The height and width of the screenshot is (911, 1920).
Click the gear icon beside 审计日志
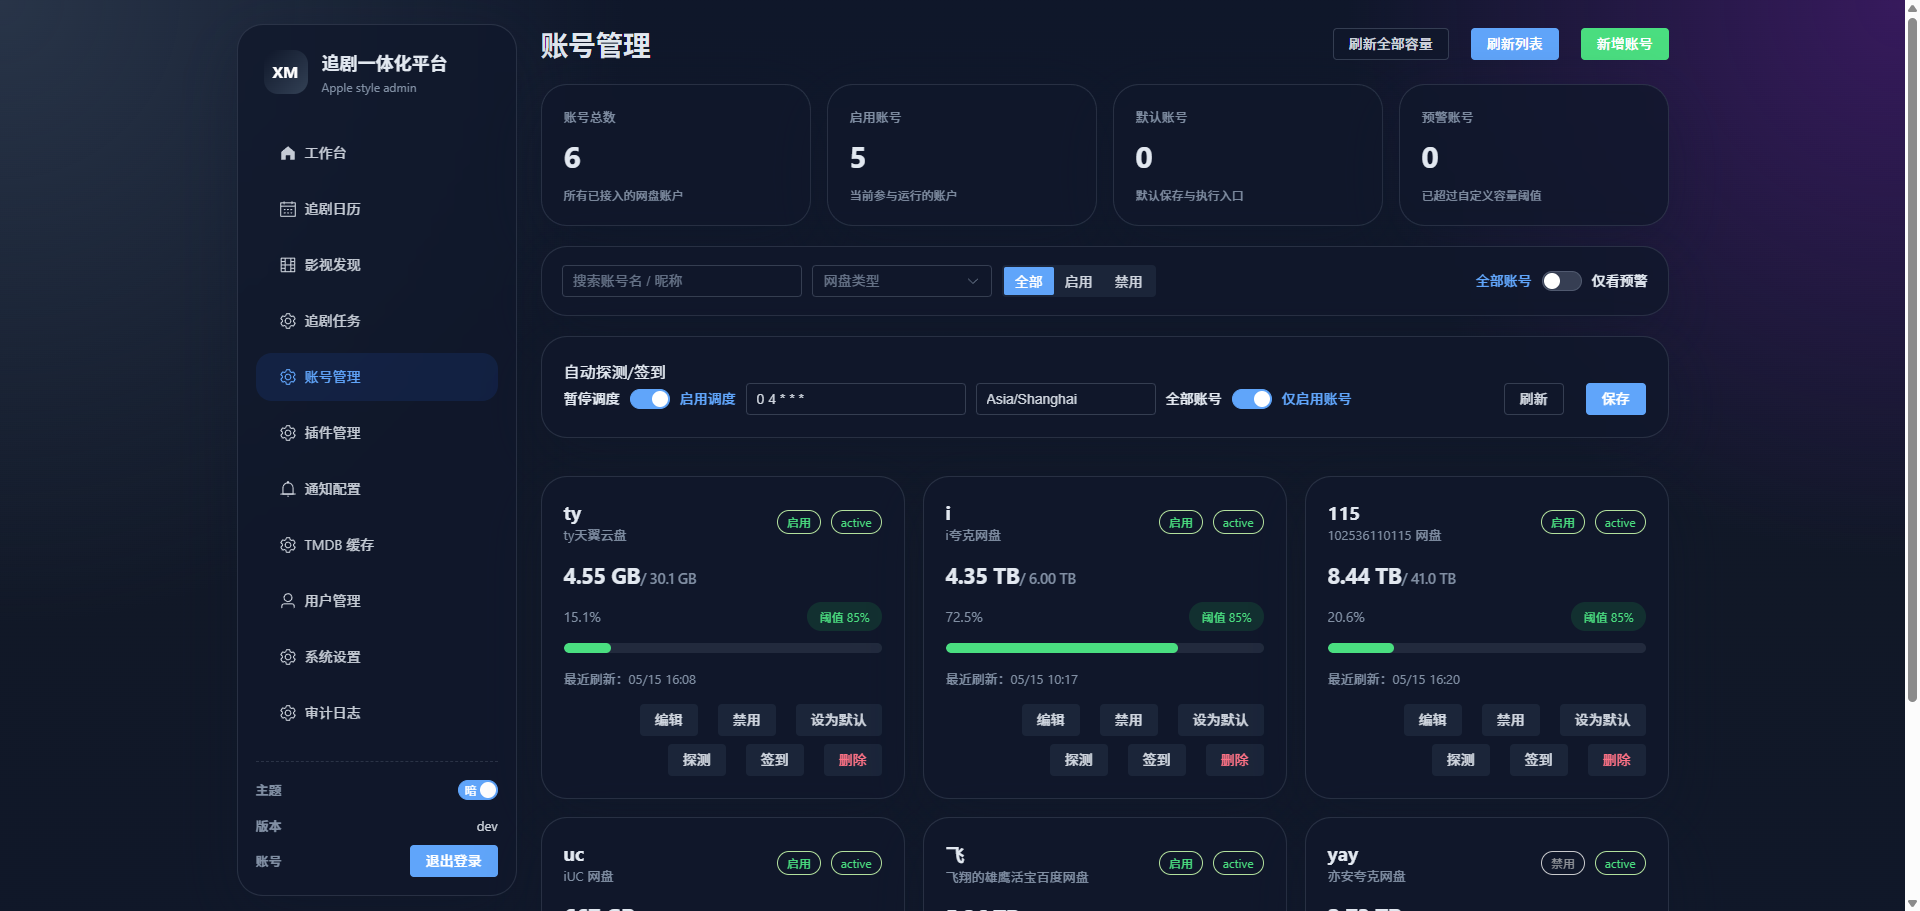(288, 713)
